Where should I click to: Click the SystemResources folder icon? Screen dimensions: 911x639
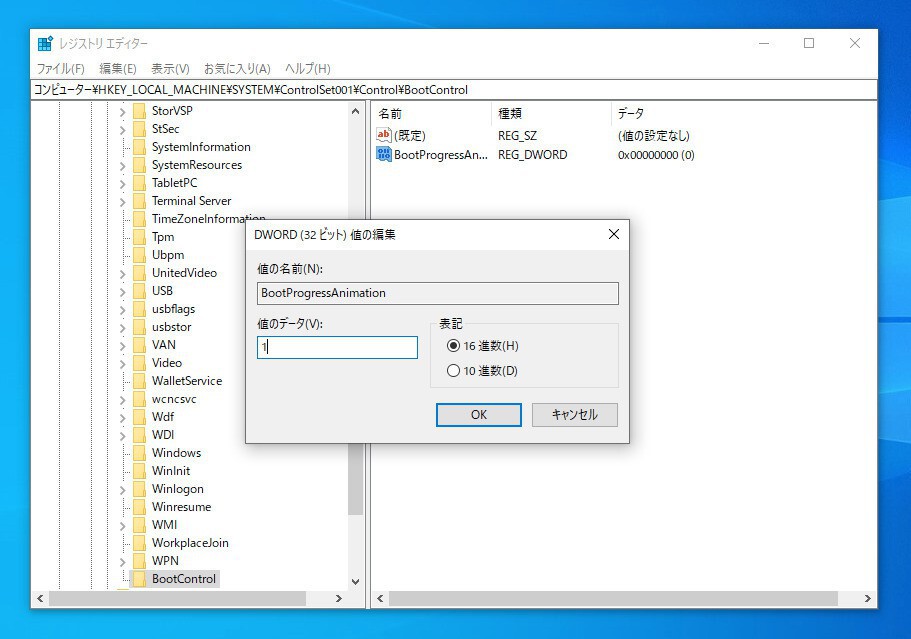tap(139, 165)
